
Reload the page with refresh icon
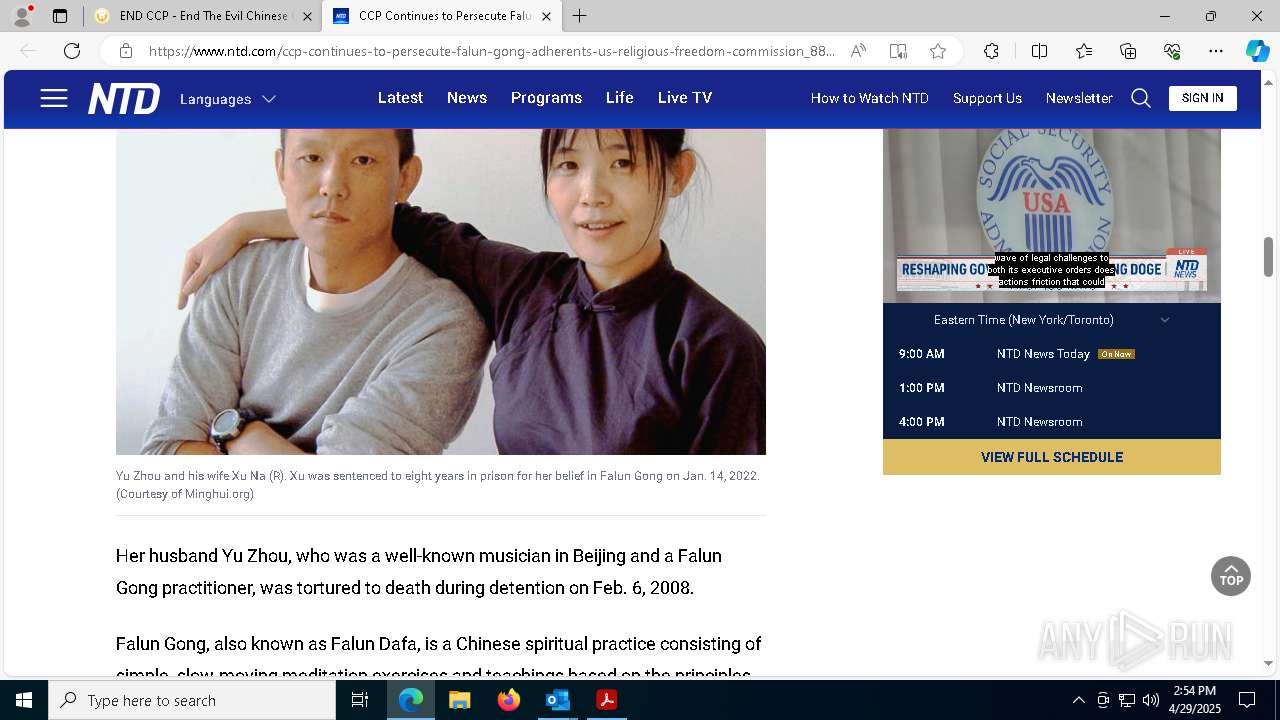coord(72,51)
